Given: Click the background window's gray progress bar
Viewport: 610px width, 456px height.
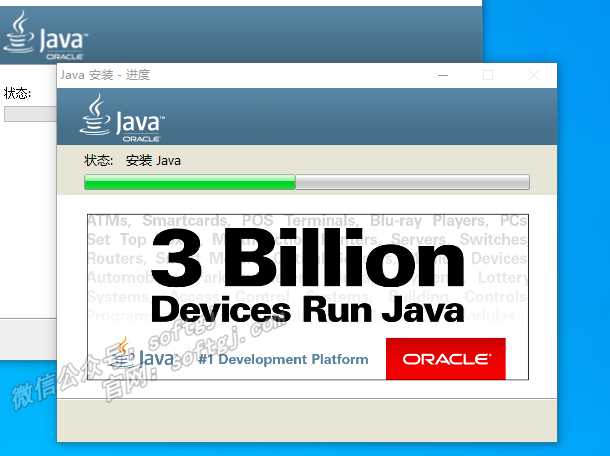Looking at the screenshot, I should [x=30, y=114].
